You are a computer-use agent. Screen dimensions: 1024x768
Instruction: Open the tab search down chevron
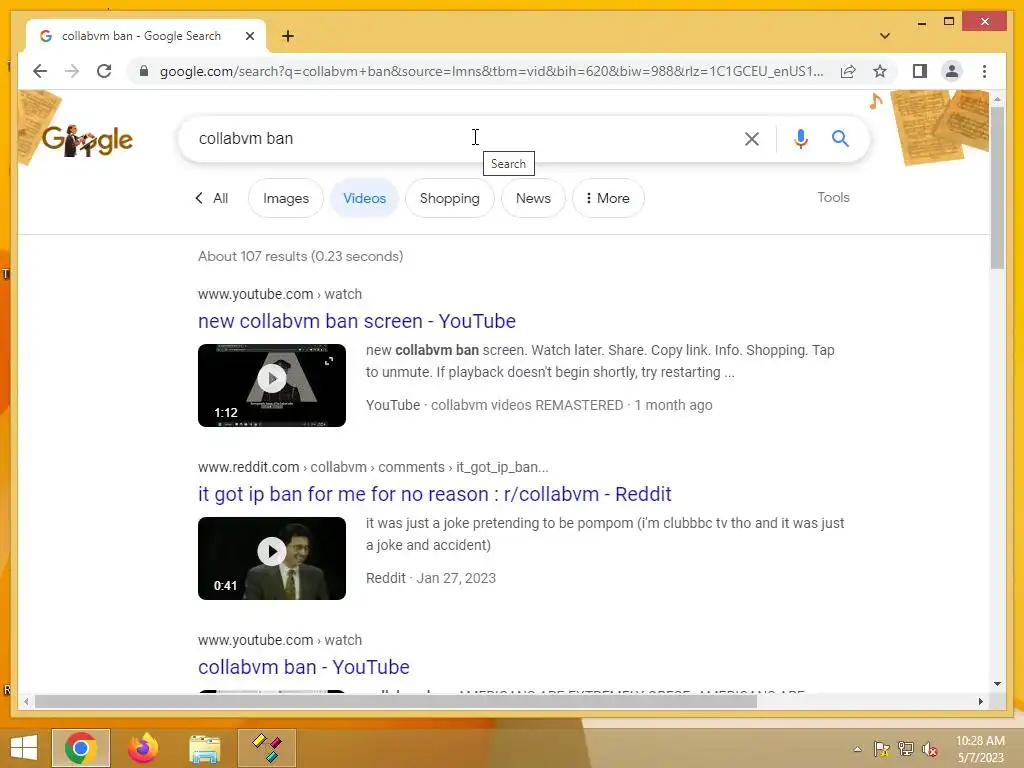pos(884,36)
